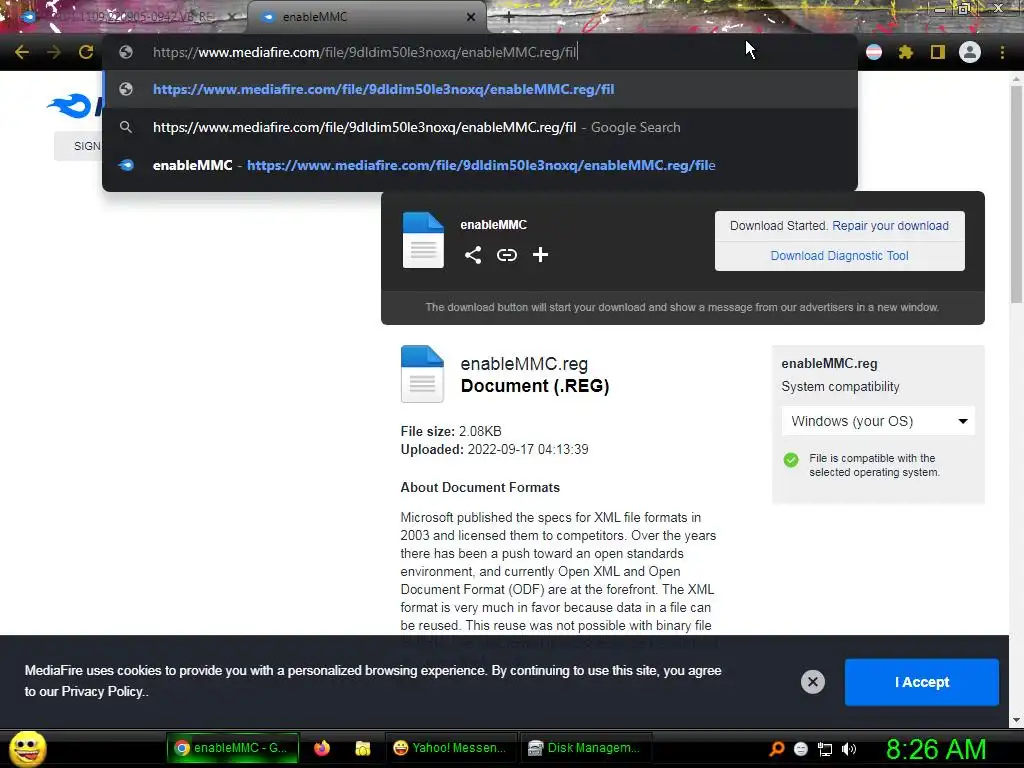1024x768 pixels.
Task: Click the enableMMC file icon in dark panel
Action: (x=423, y=240)
